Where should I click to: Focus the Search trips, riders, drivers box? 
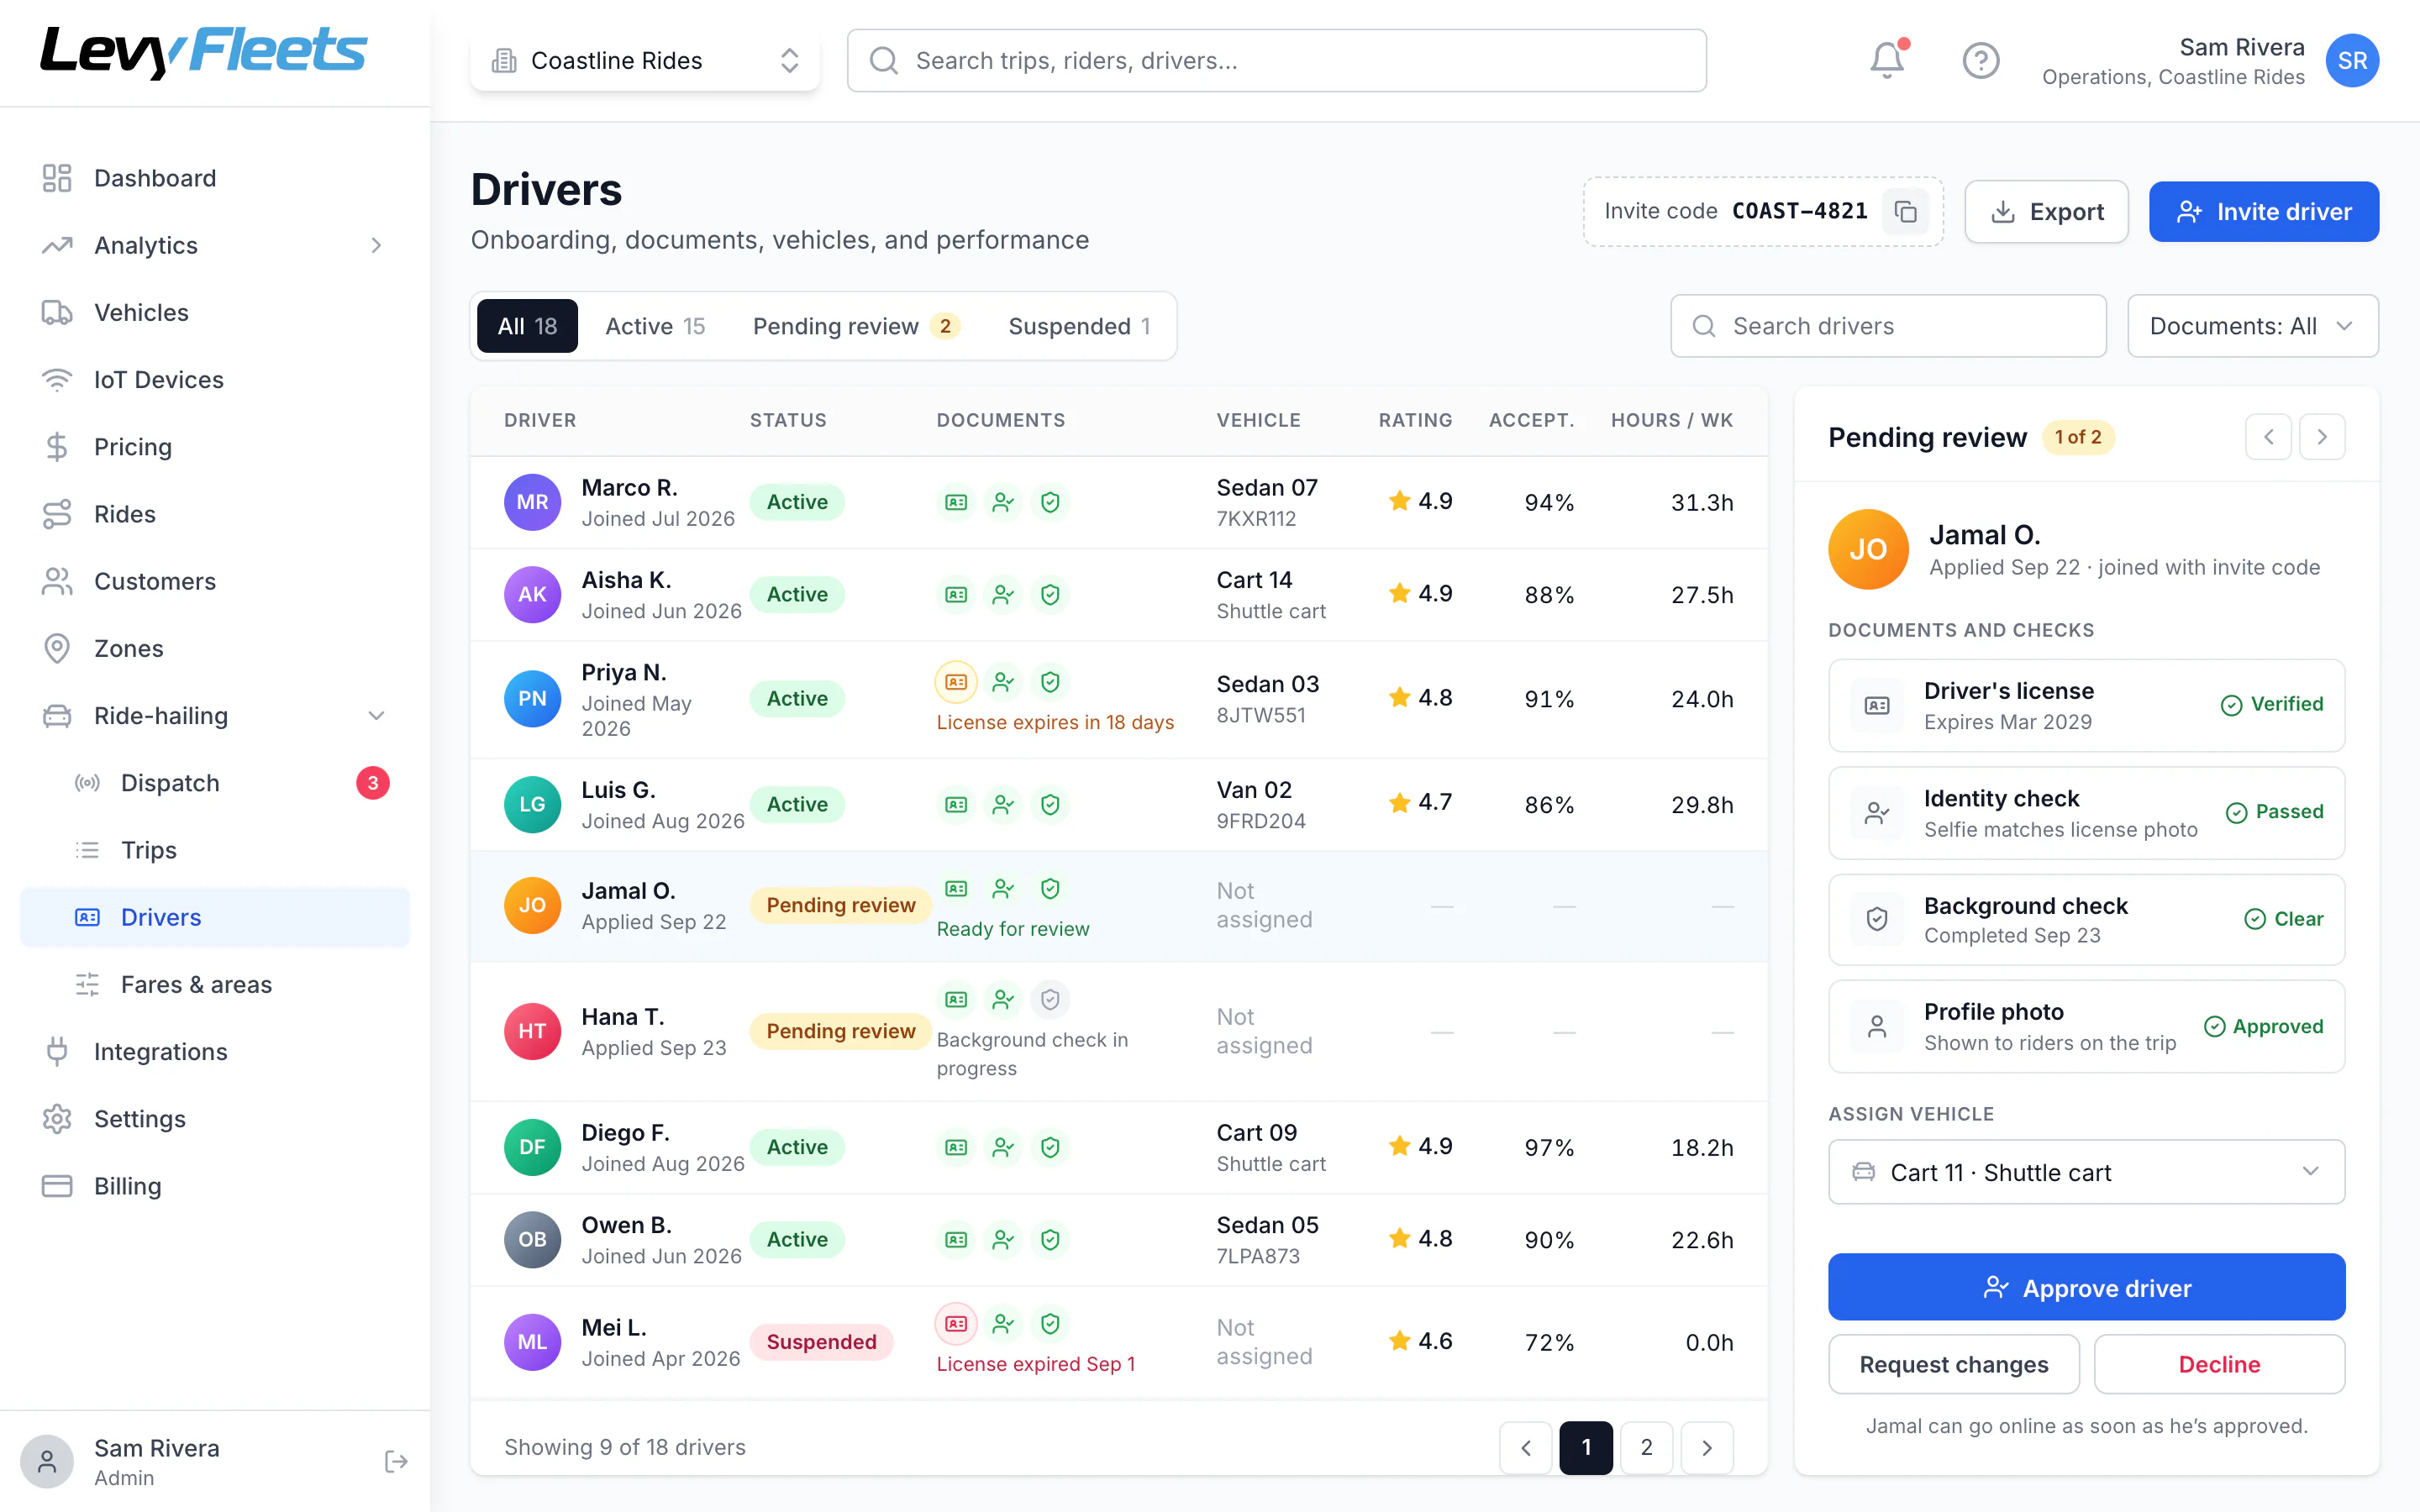pyautogui.click(x=1276, y=60)
